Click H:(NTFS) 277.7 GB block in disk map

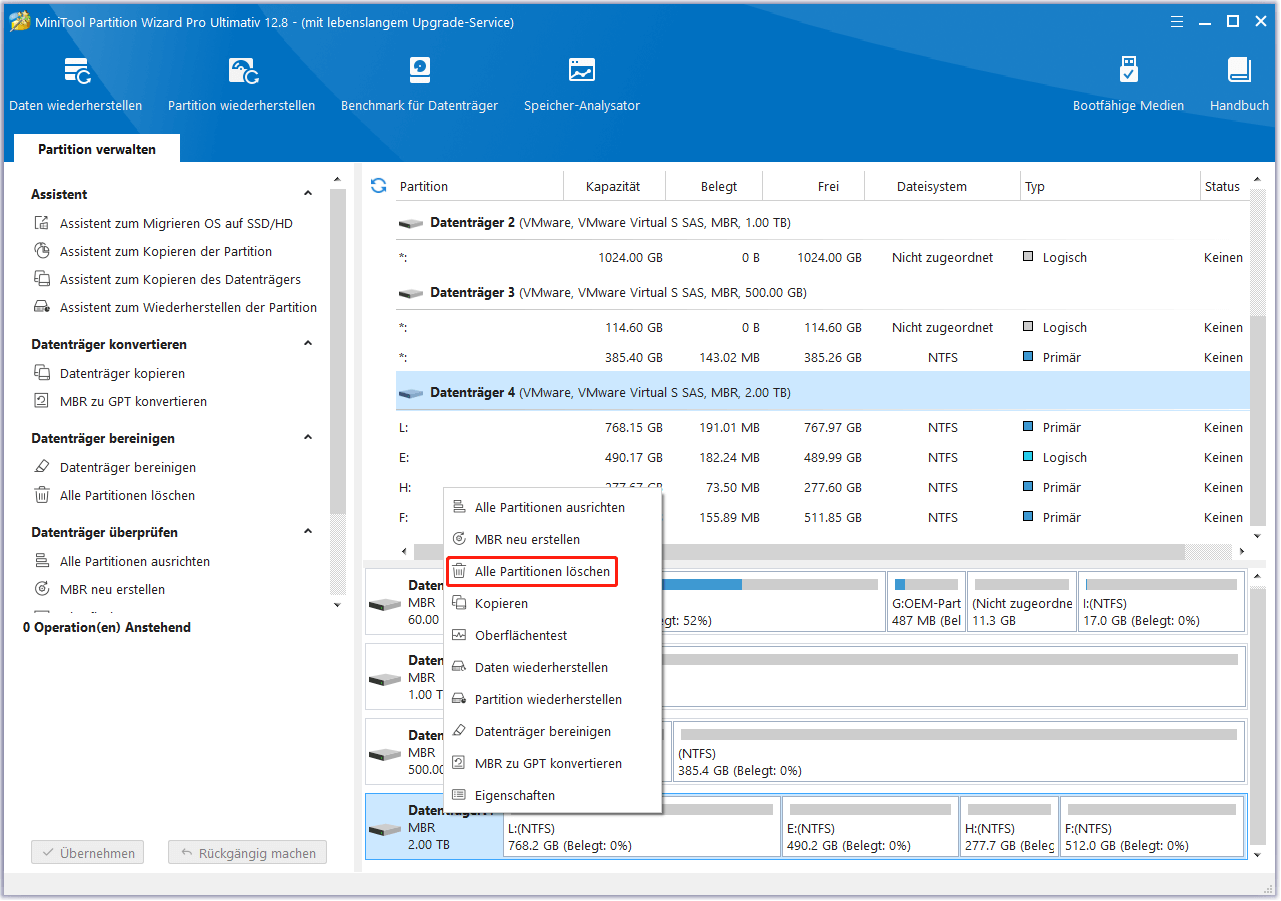tap(1009, 827)
